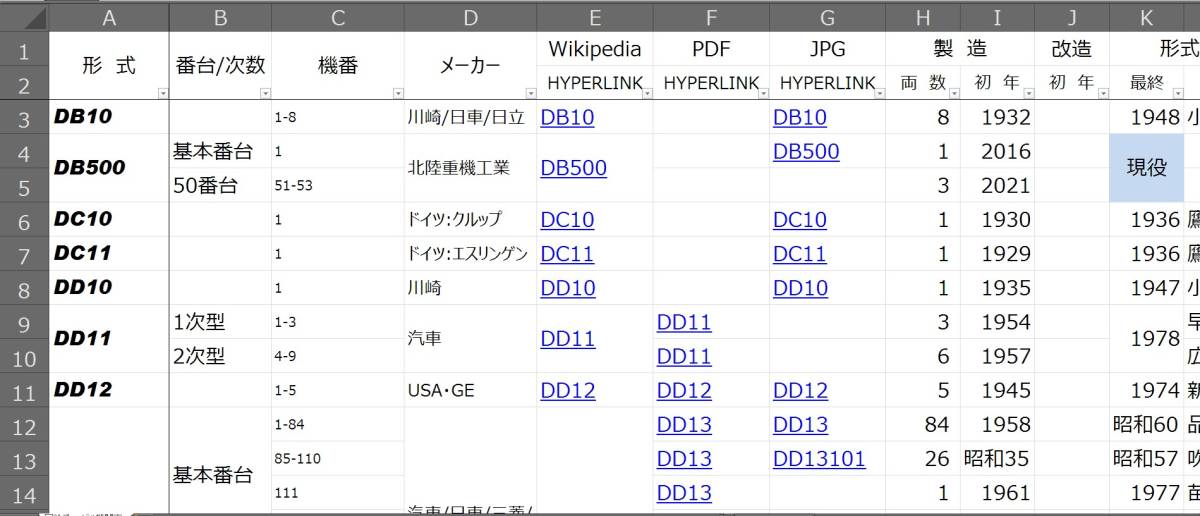Open the DD10 Wikipedia link

(x=567, y=288)
